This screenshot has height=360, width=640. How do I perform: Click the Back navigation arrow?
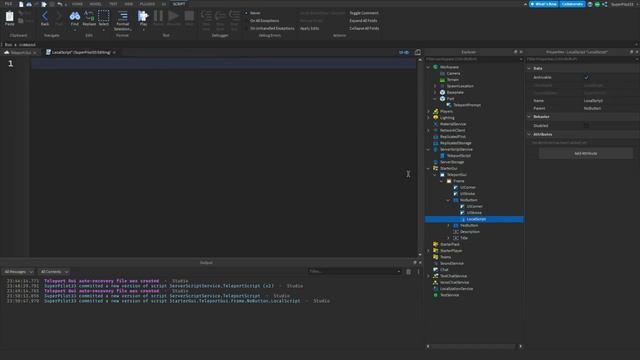[45, 17]
